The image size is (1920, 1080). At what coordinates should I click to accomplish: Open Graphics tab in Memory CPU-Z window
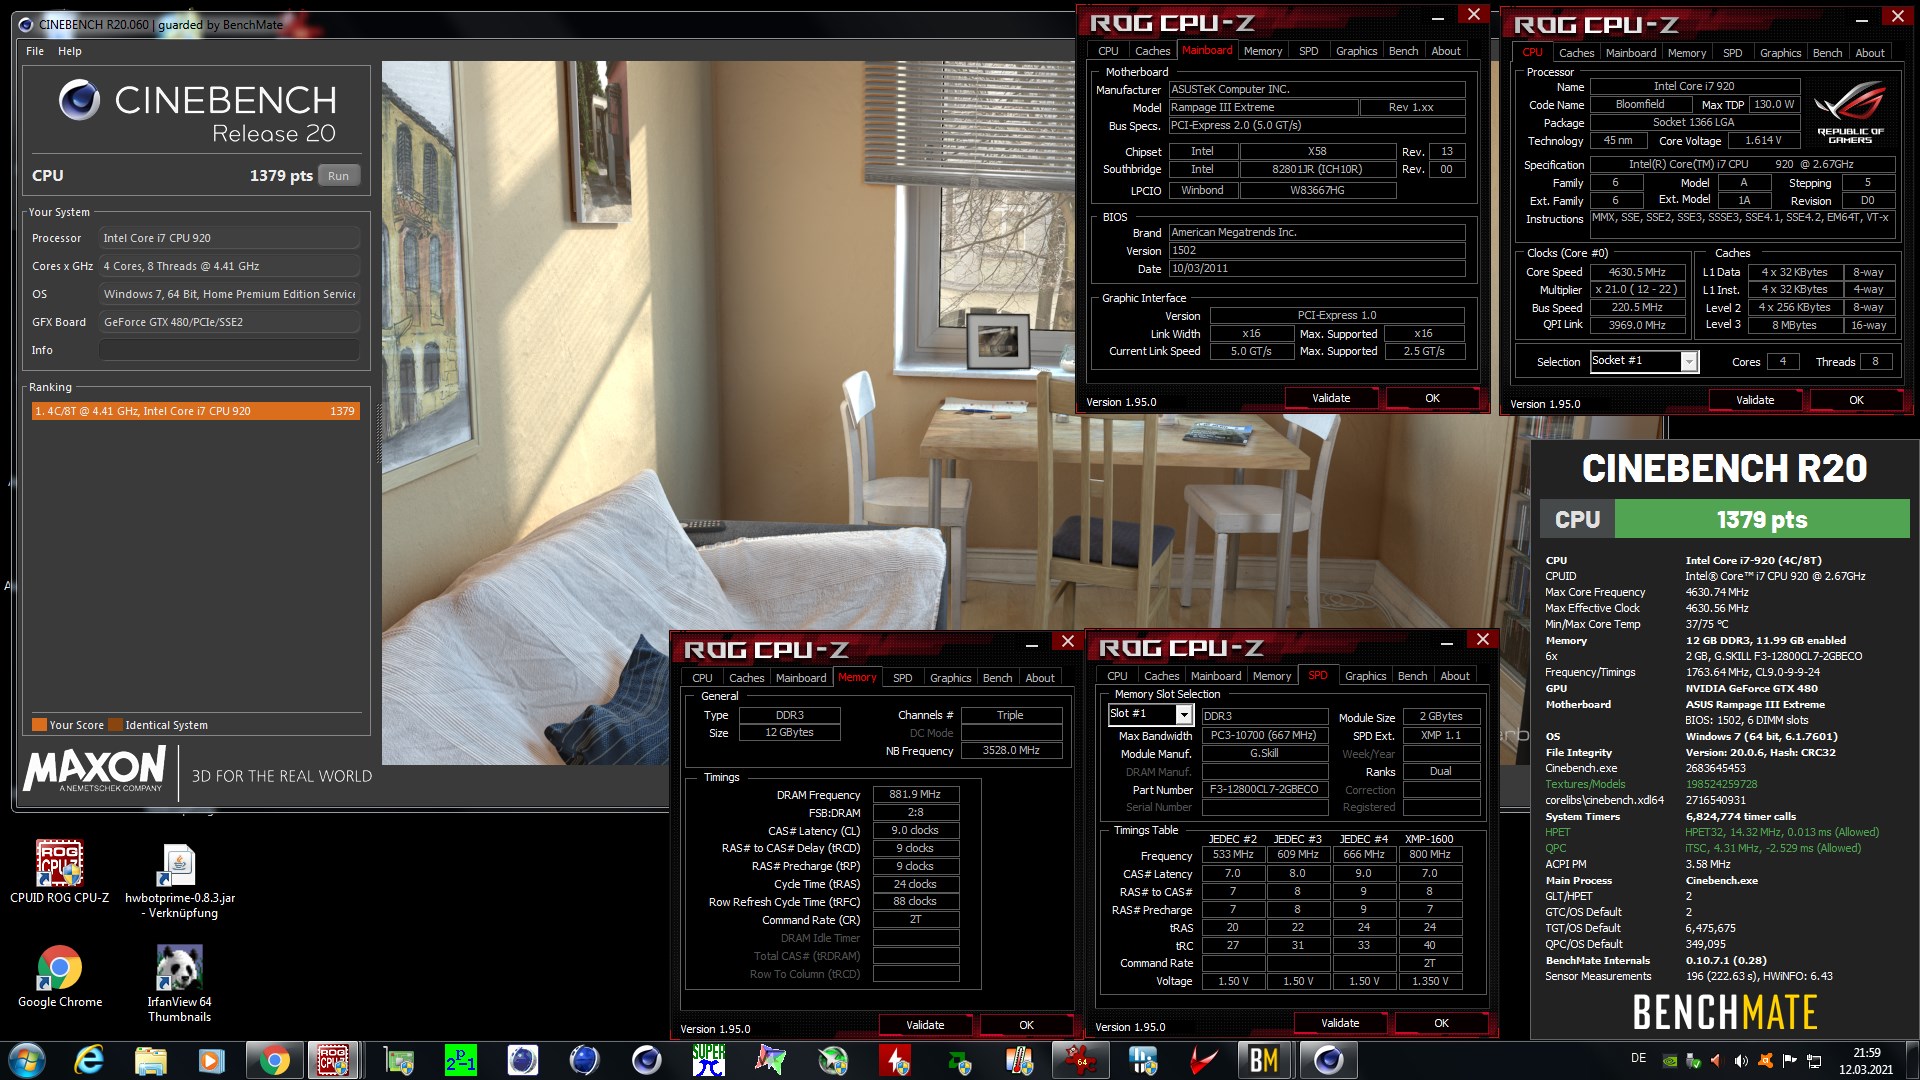point(950,678)
